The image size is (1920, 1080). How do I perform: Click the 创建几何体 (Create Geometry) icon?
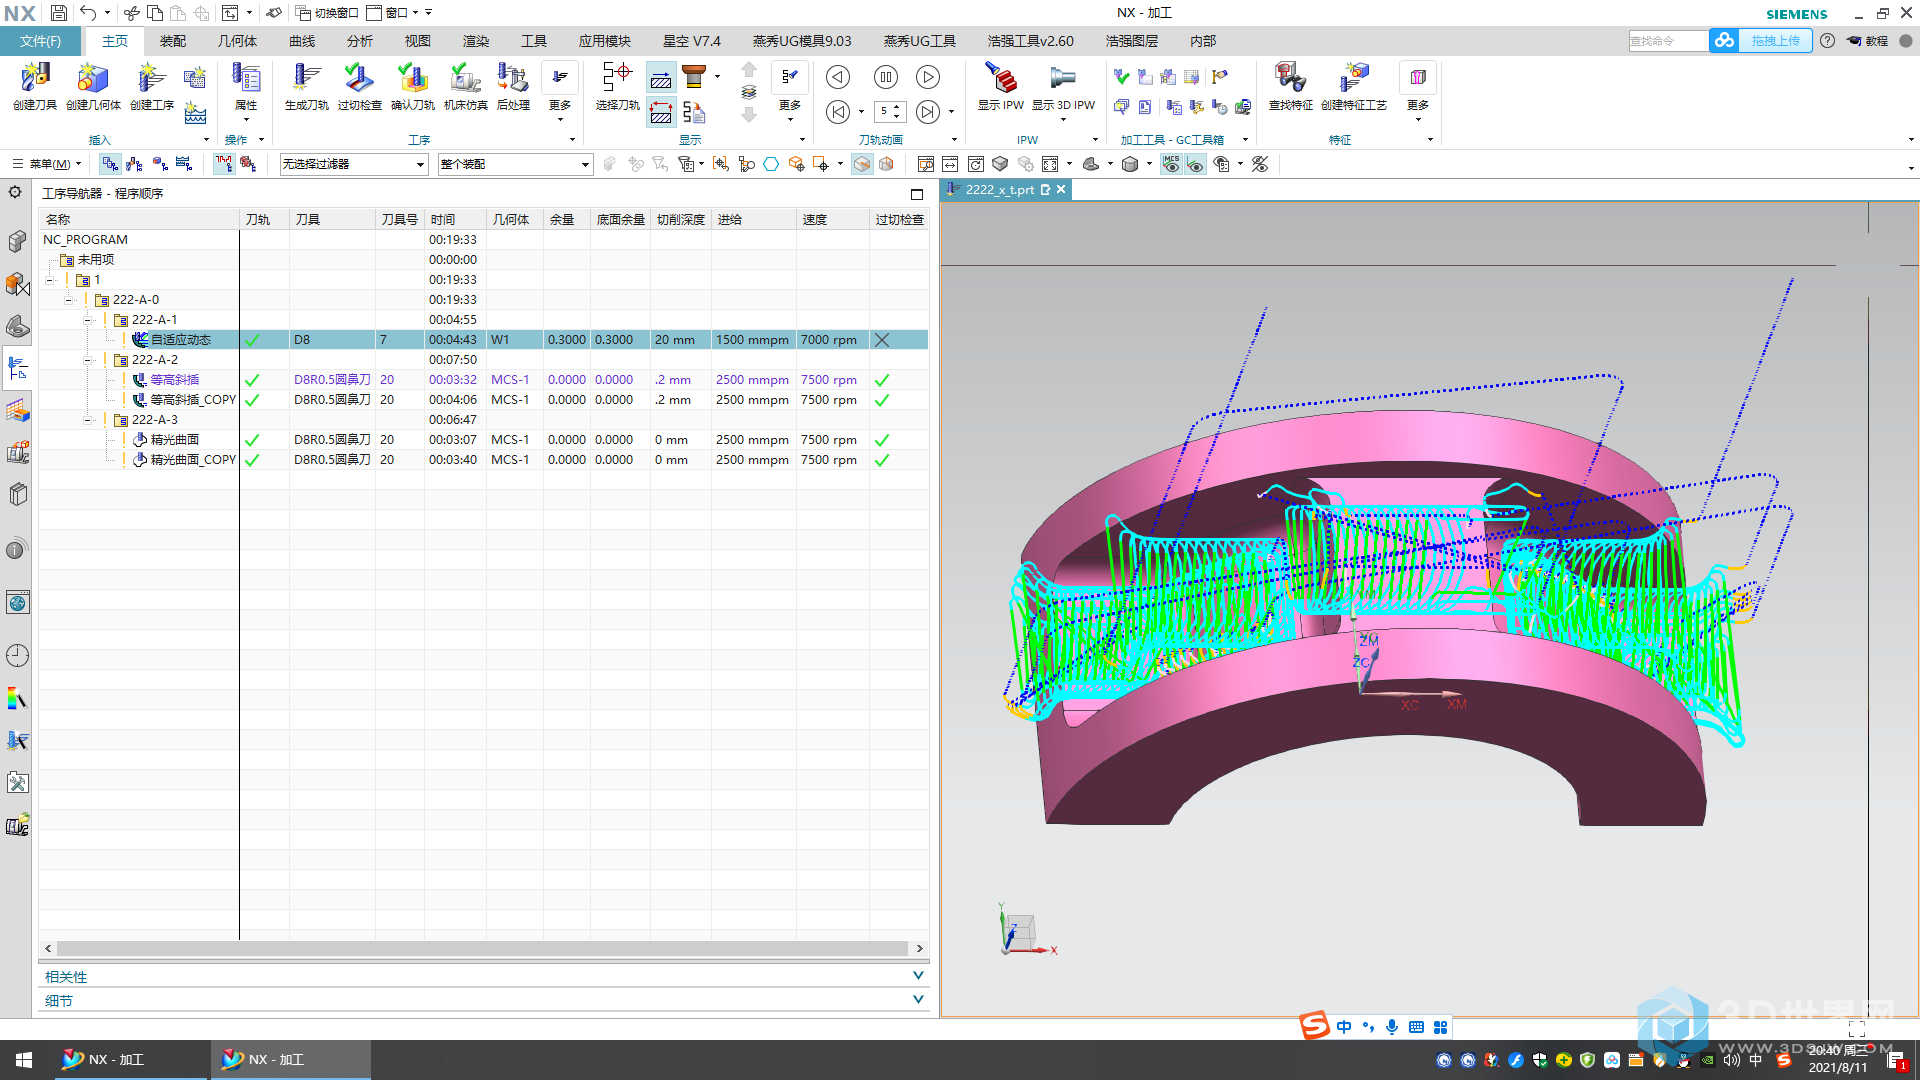[93, 86]
